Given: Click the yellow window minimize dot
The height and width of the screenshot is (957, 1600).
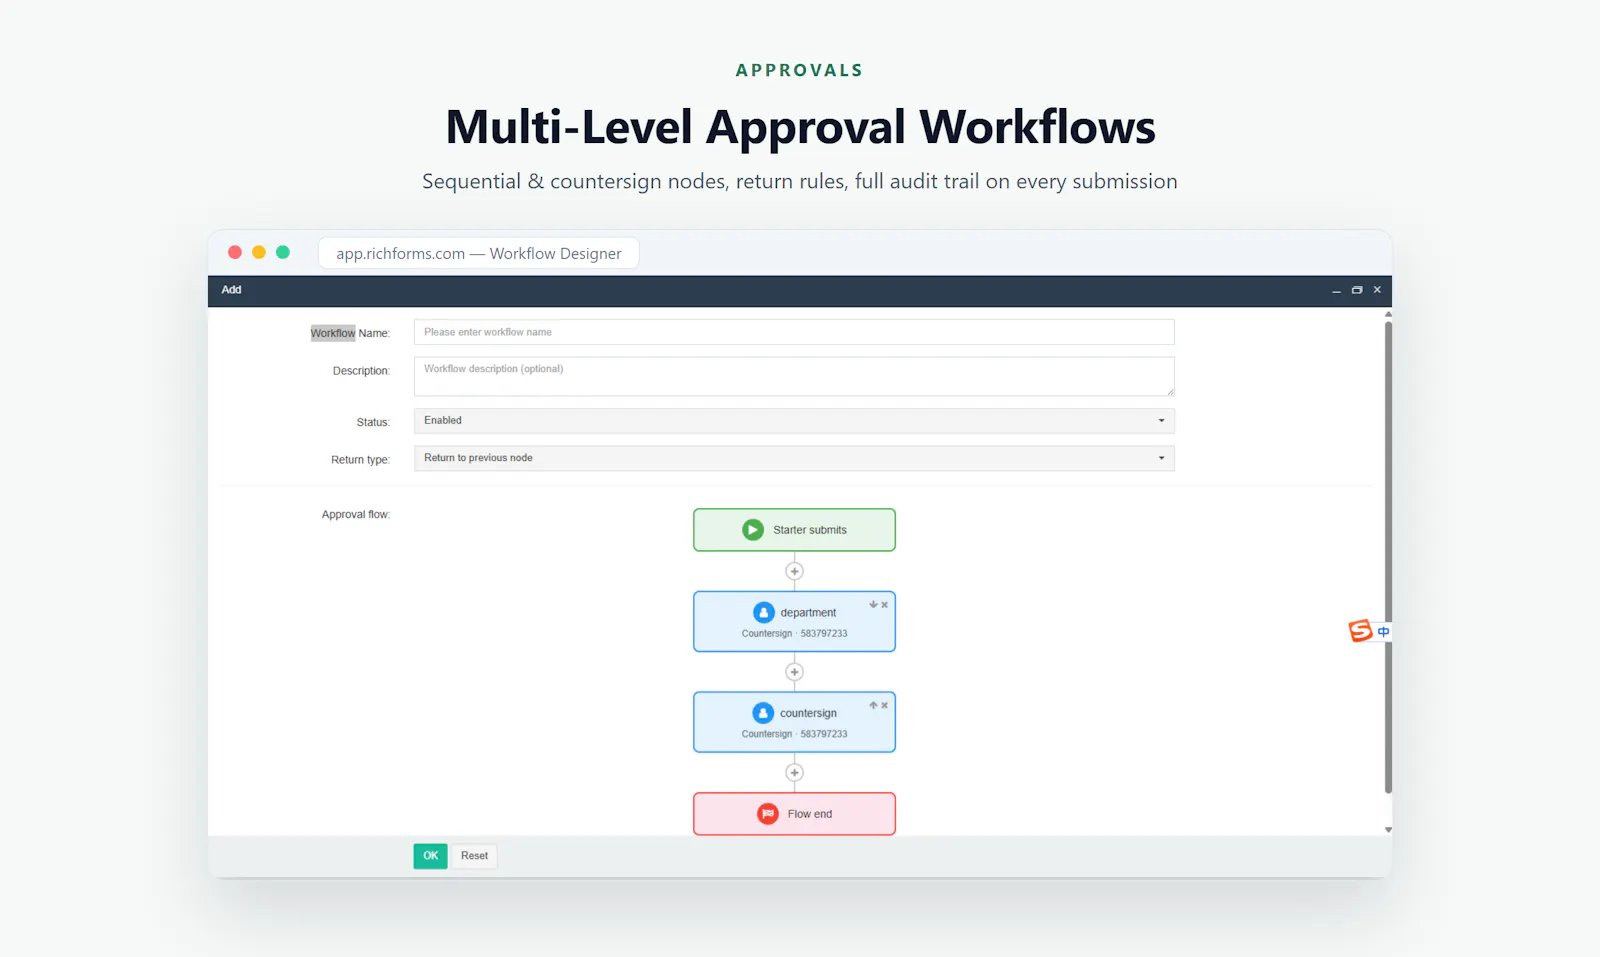Looking at the screenshot, I should (x=259, y=252).
